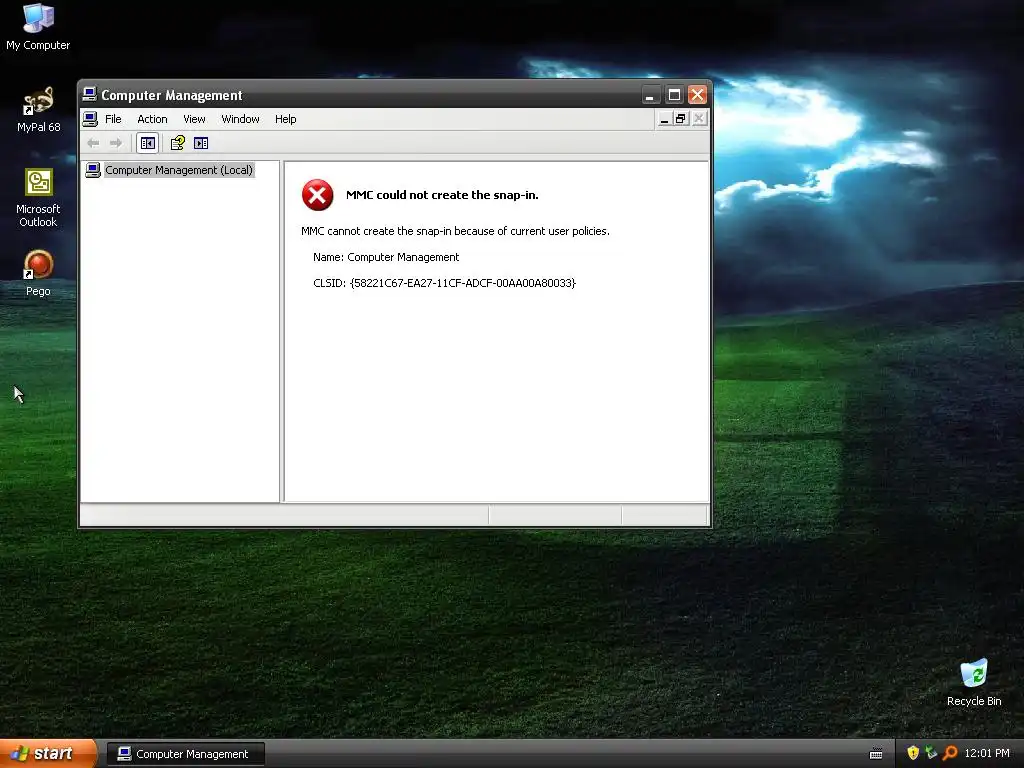This screenshot has width=1024, height=768.
Task: Open the Action menu
Action: (152, 119)
